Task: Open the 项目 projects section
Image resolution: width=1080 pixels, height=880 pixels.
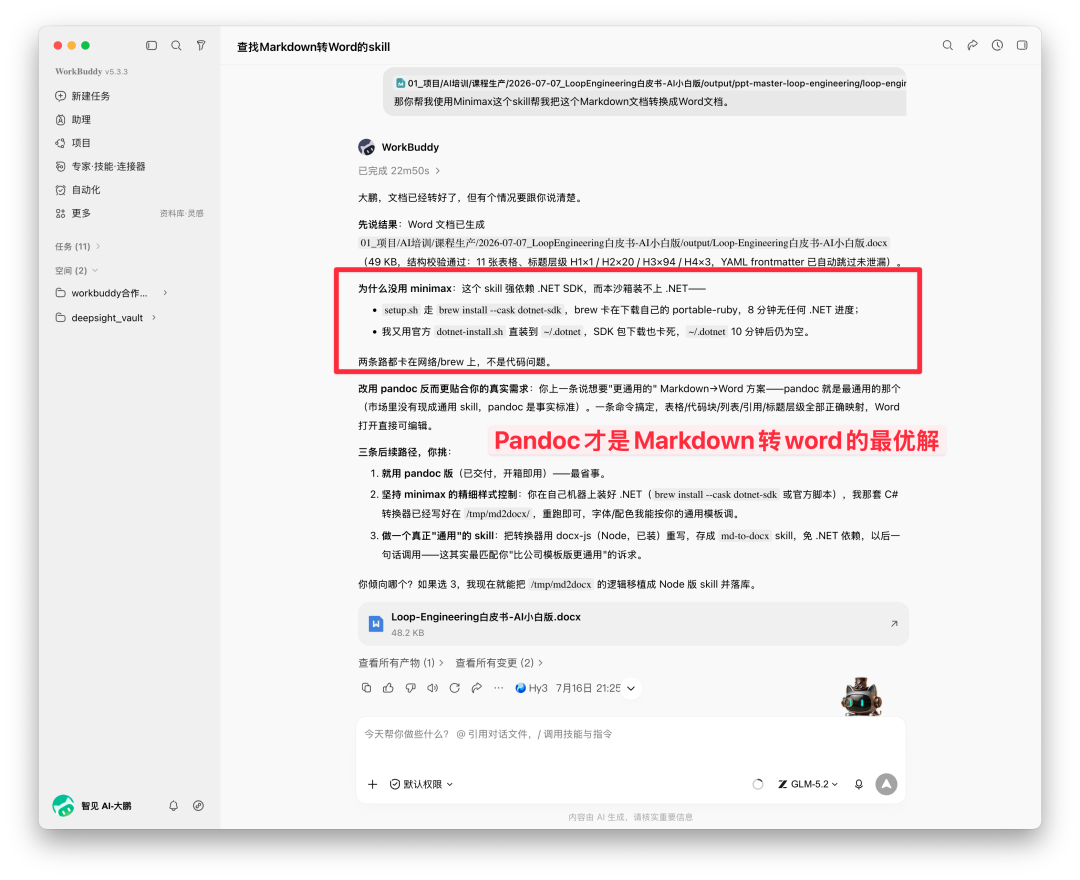Action: tap(73, 143)
